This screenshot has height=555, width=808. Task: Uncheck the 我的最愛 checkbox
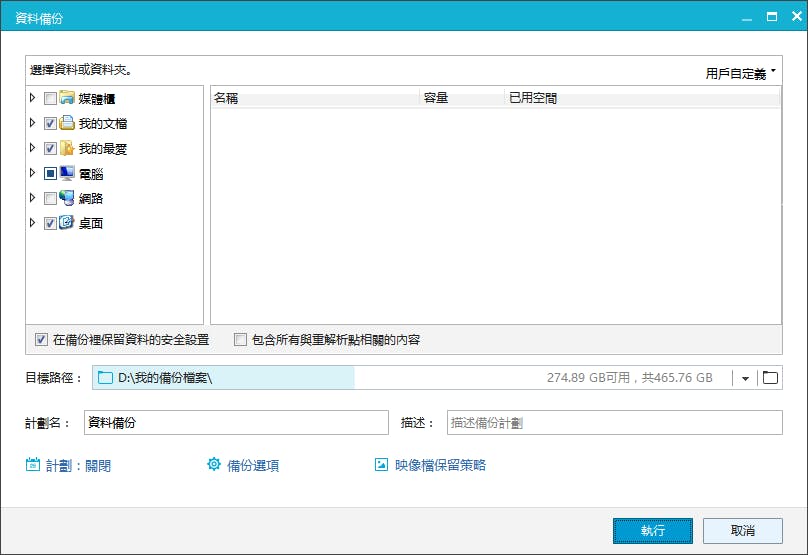(50, 148)
